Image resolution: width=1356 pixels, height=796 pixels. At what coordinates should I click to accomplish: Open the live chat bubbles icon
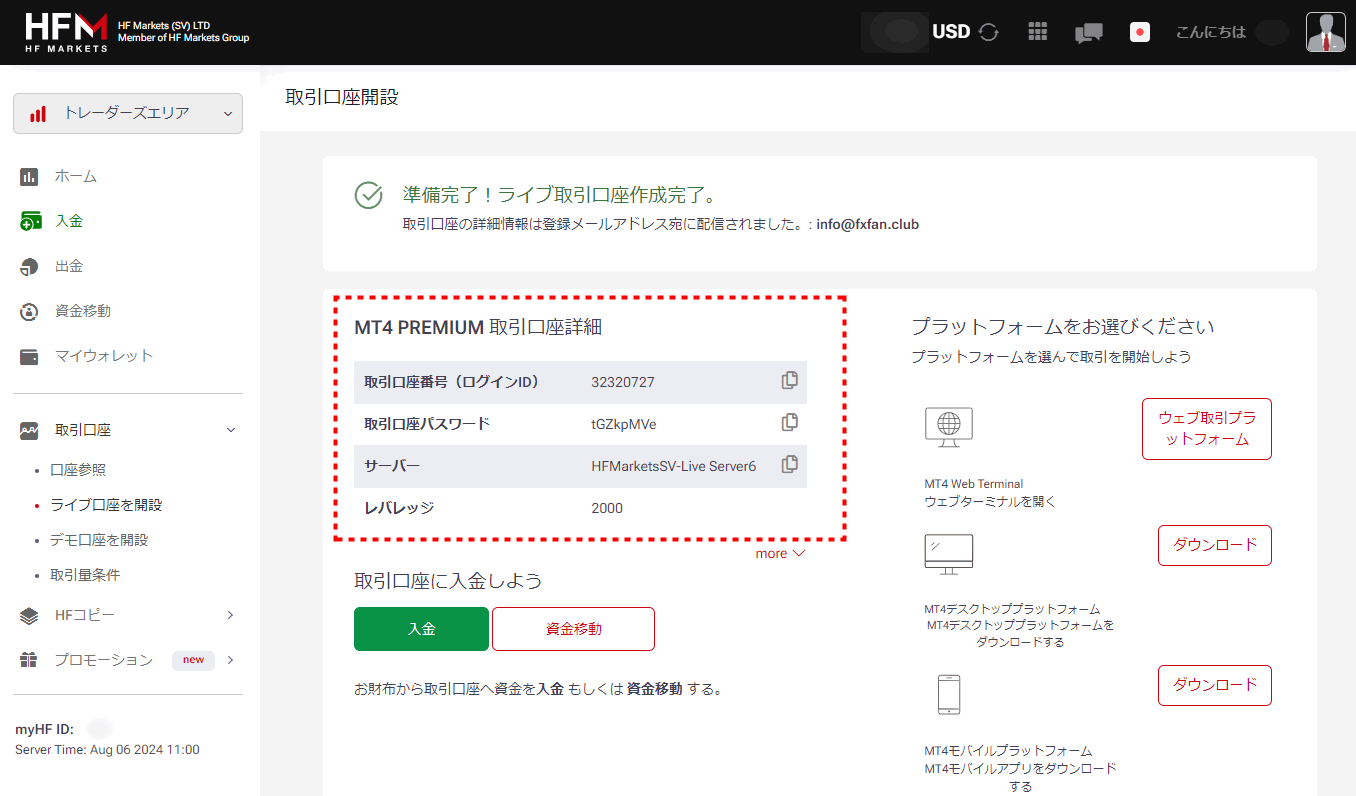(1088, 33)
